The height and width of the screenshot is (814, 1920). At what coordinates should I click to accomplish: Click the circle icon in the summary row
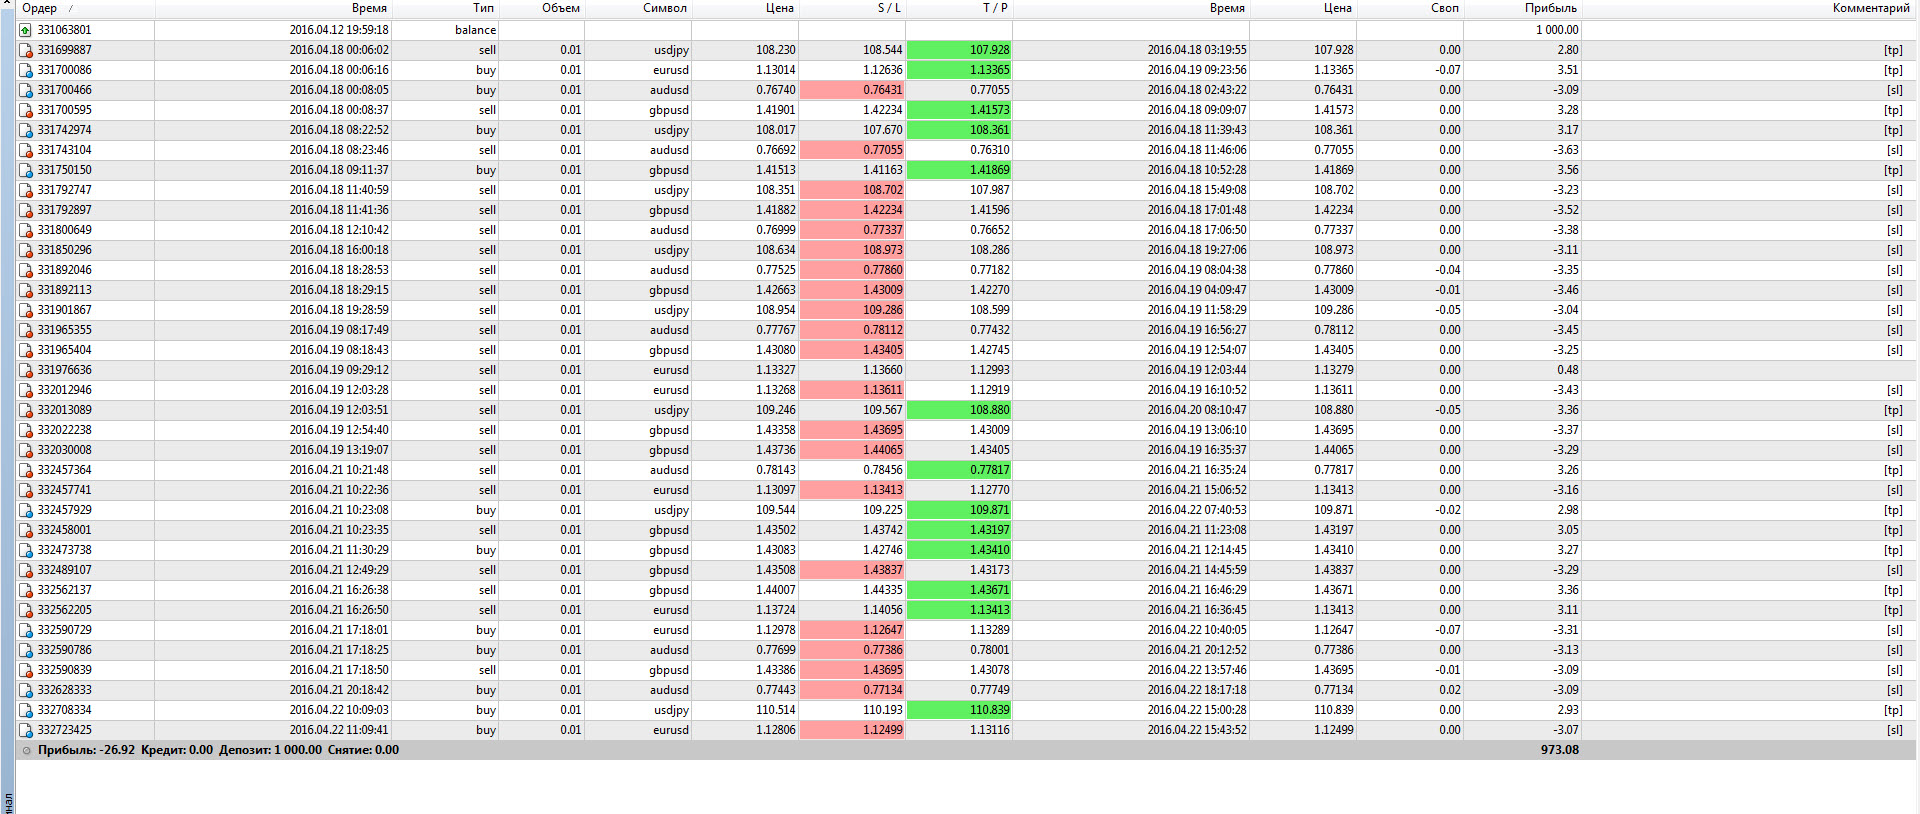pyautogui.click(x=27, y=750)
